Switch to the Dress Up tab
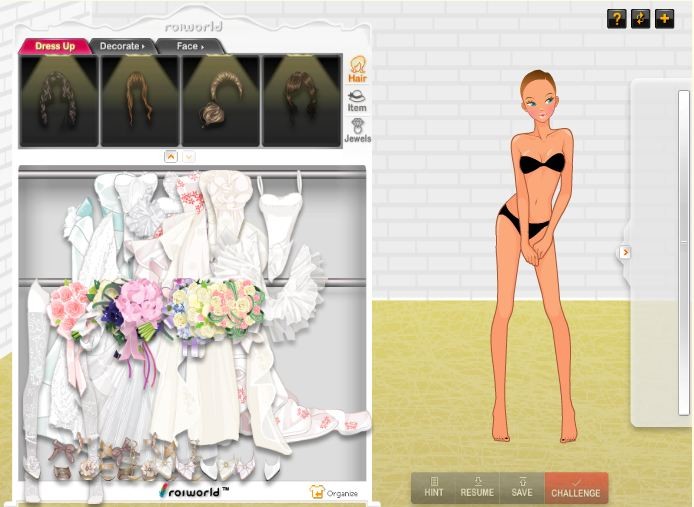Screen dimensions: 694x507 click(55, 46)
